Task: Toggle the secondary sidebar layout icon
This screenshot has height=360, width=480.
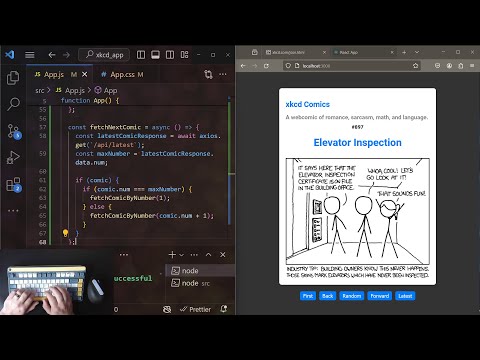Action: pyautogui.click(x=170, y=55)
